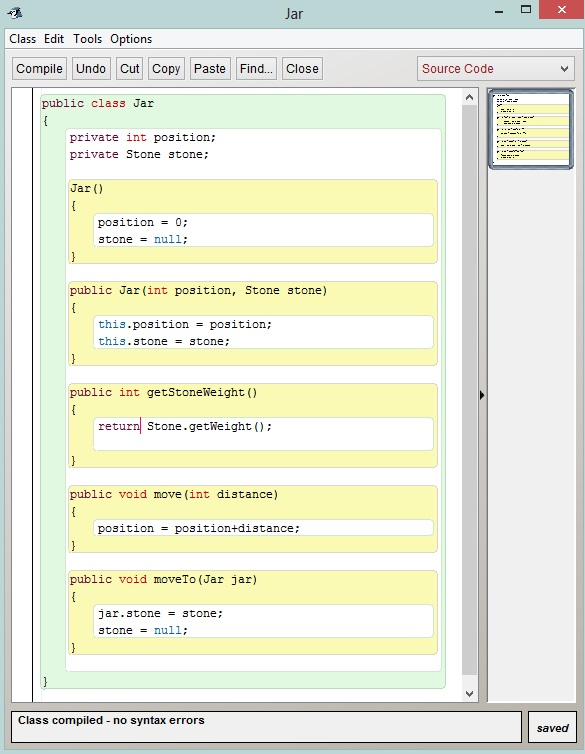Undo the last edit
The width and height of the screenshot is (585, 754).
91,69
